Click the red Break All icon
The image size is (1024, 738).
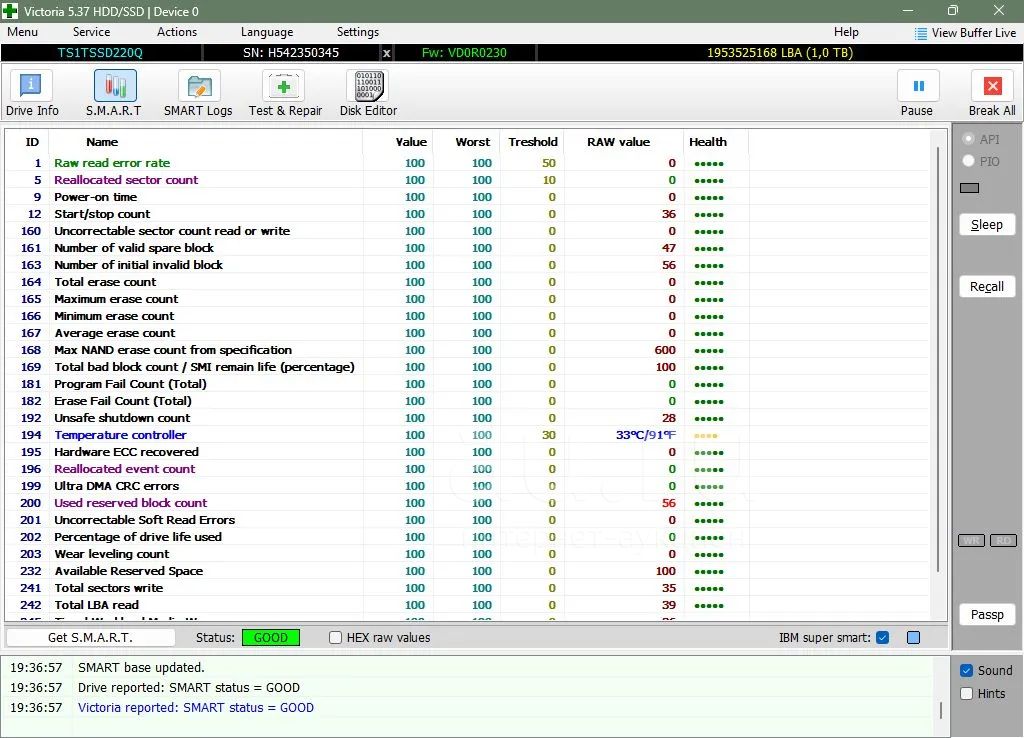point(991,87)
